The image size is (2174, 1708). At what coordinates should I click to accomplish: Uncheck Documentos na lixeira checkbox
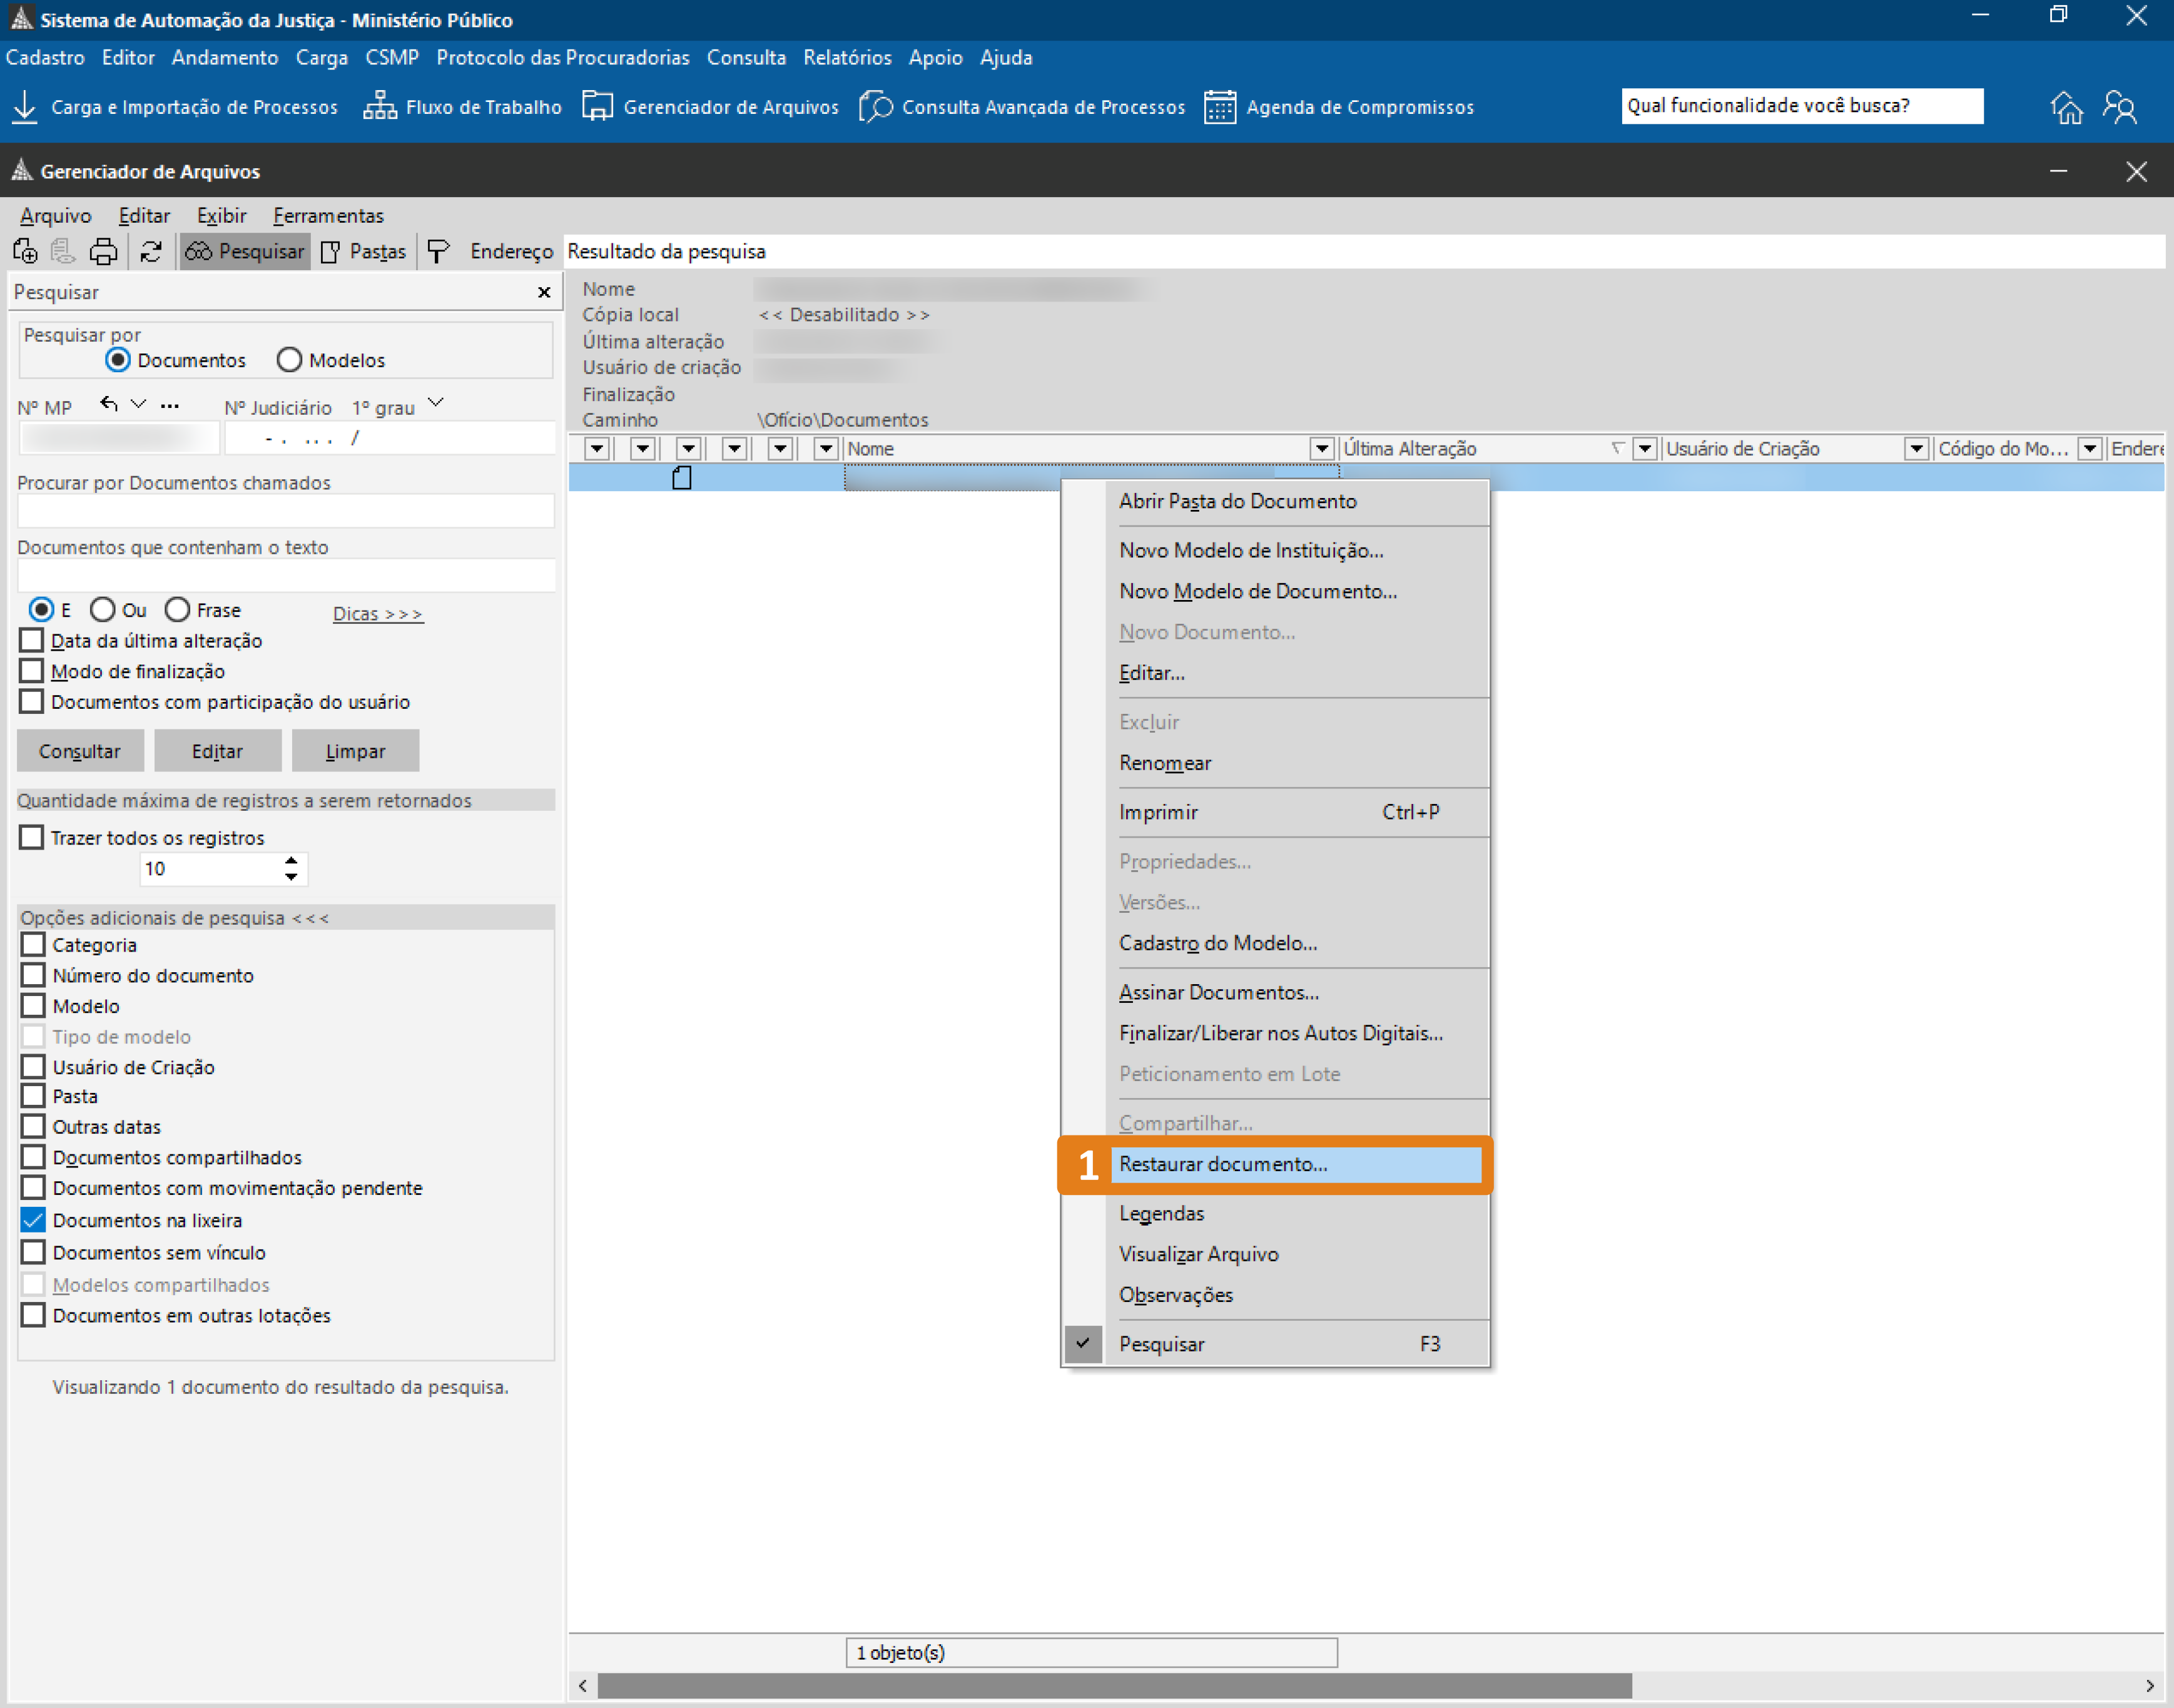tap(33, 1220)
